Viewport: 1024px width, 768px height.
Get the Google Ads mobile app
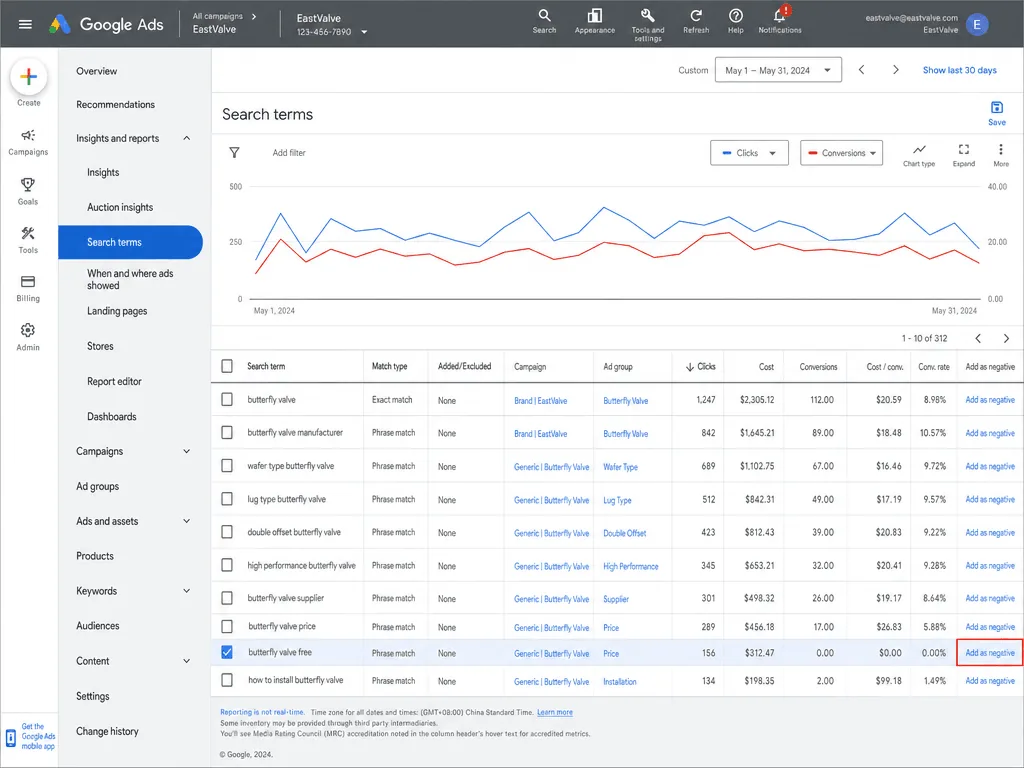[30, 736]
